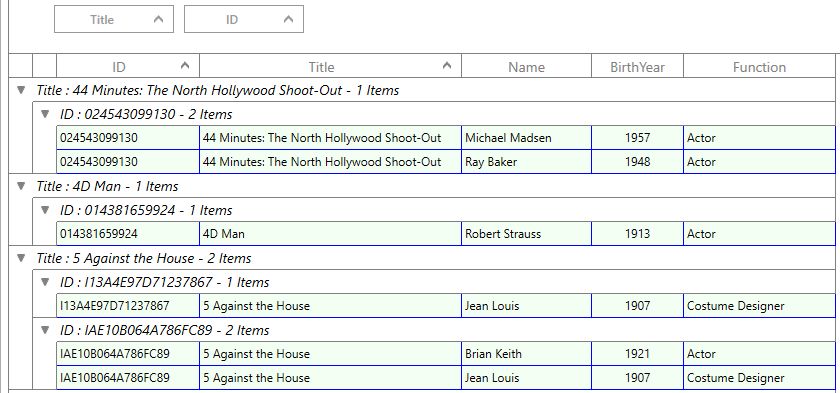Viewport: 840px width, 393px height.
Task: Sort by Title column header
Action: pyautogui.click(x=330, y=67)
